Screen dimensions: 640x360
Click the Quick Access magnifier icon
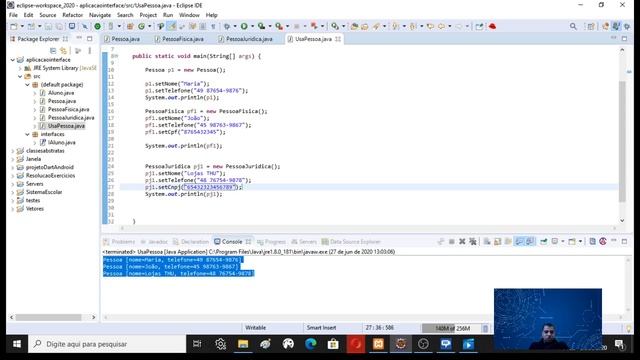(573, 27)
